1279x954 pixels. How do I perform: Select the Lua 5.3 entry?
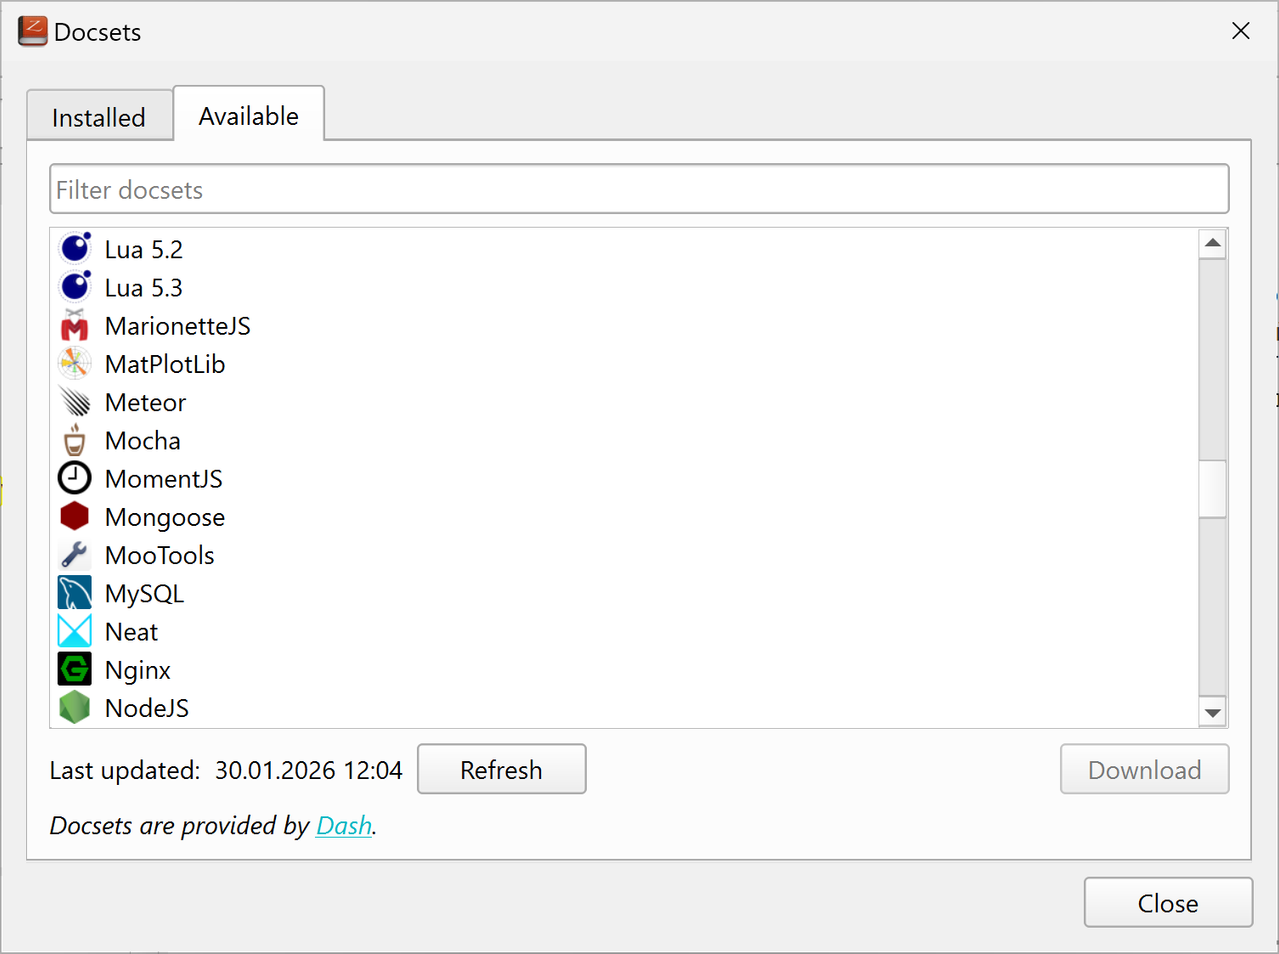(x=624, y=287)
